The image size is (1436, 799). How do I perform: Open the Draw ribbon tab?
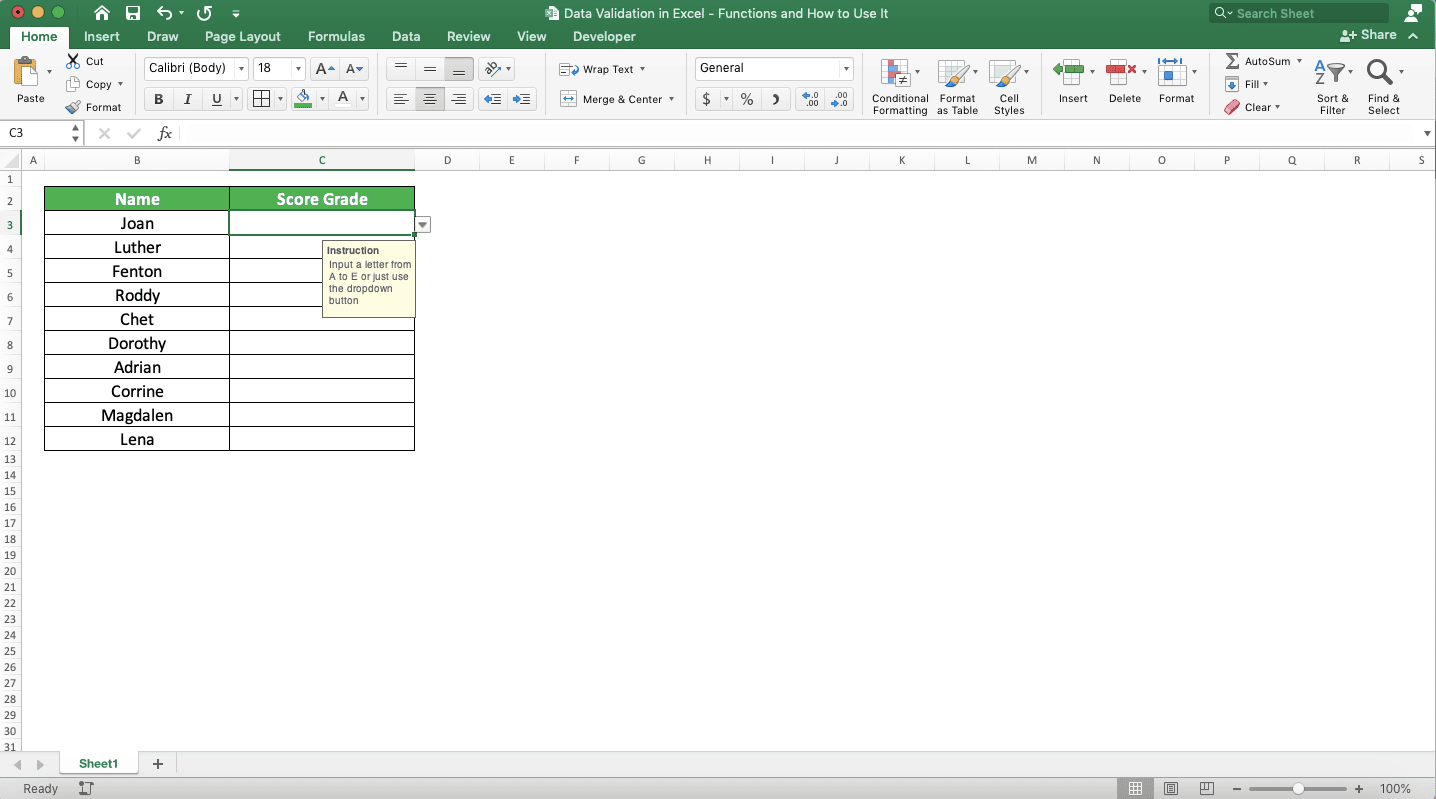coord(163,36)
